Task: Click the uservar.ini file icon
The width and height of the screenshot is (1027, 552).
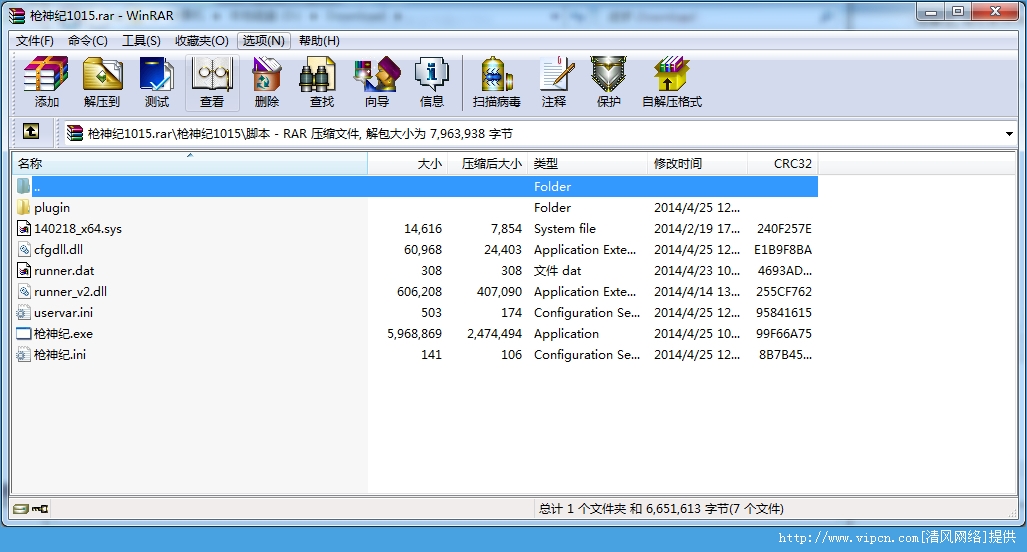Action: (24, 312)
